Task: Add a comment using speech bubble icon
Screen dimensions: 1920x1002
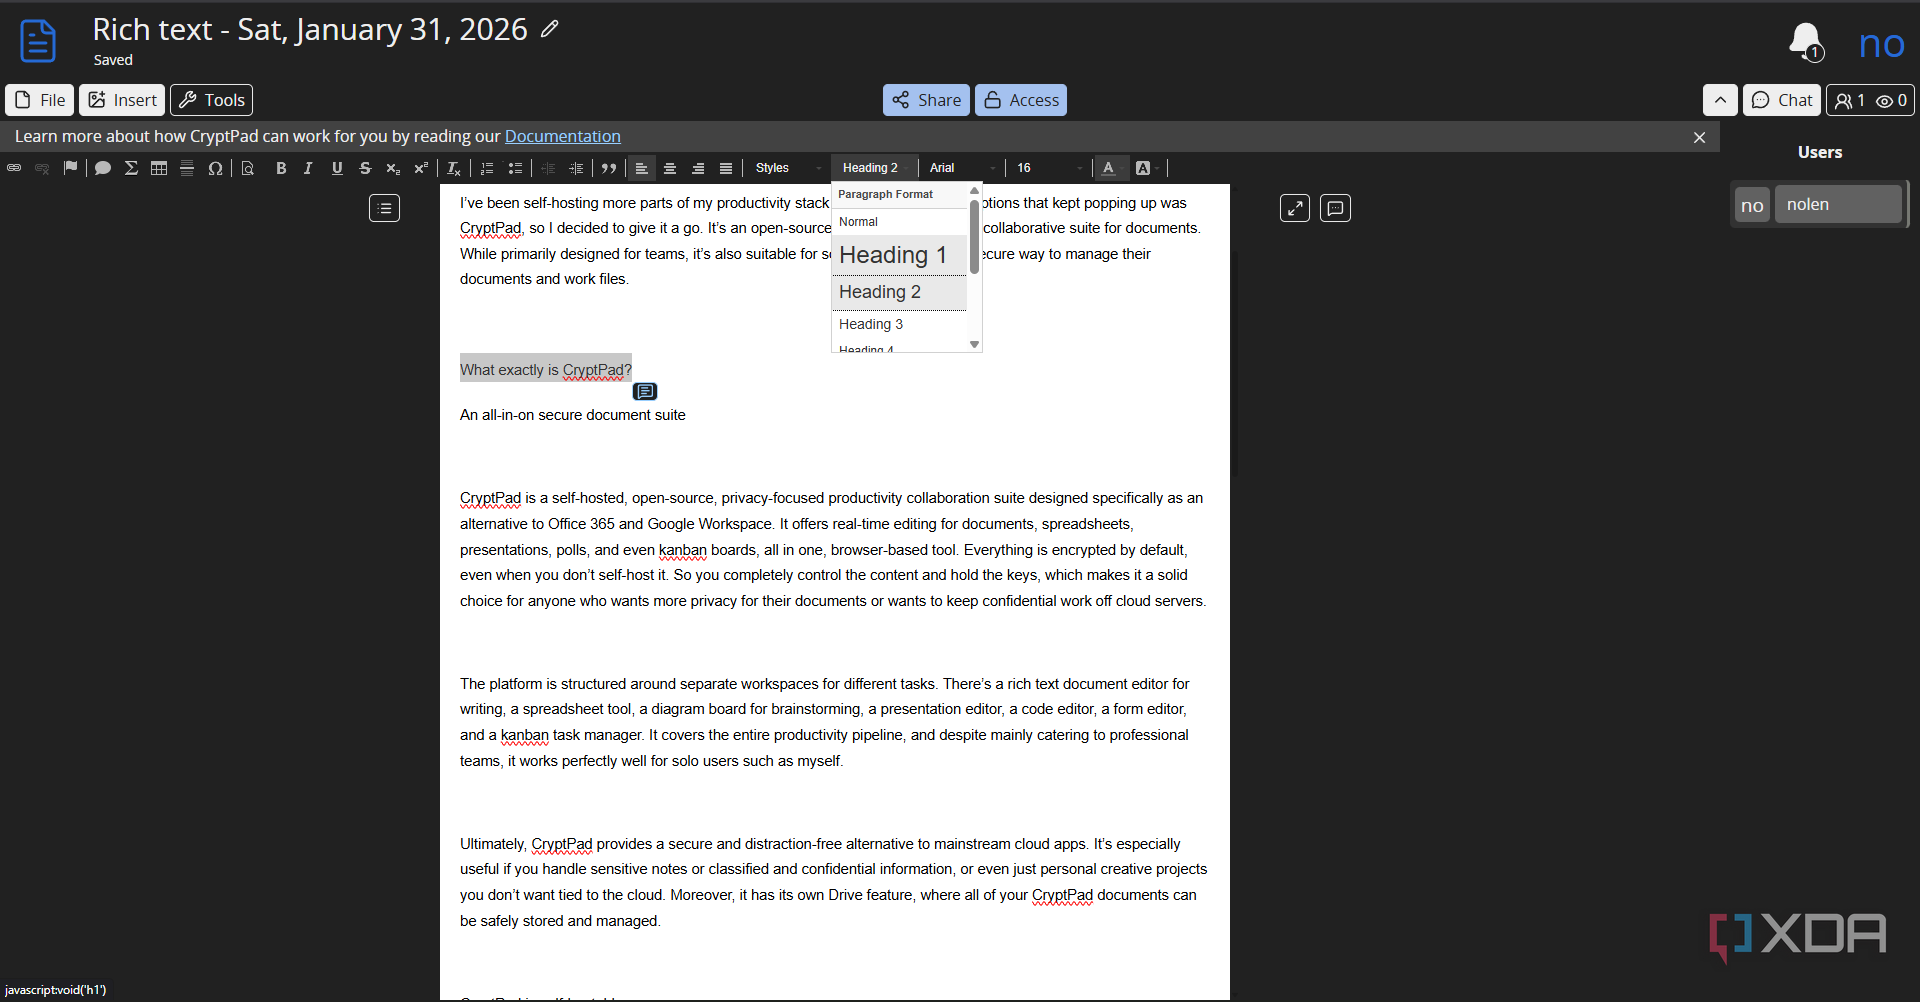Action: (103, 168)
